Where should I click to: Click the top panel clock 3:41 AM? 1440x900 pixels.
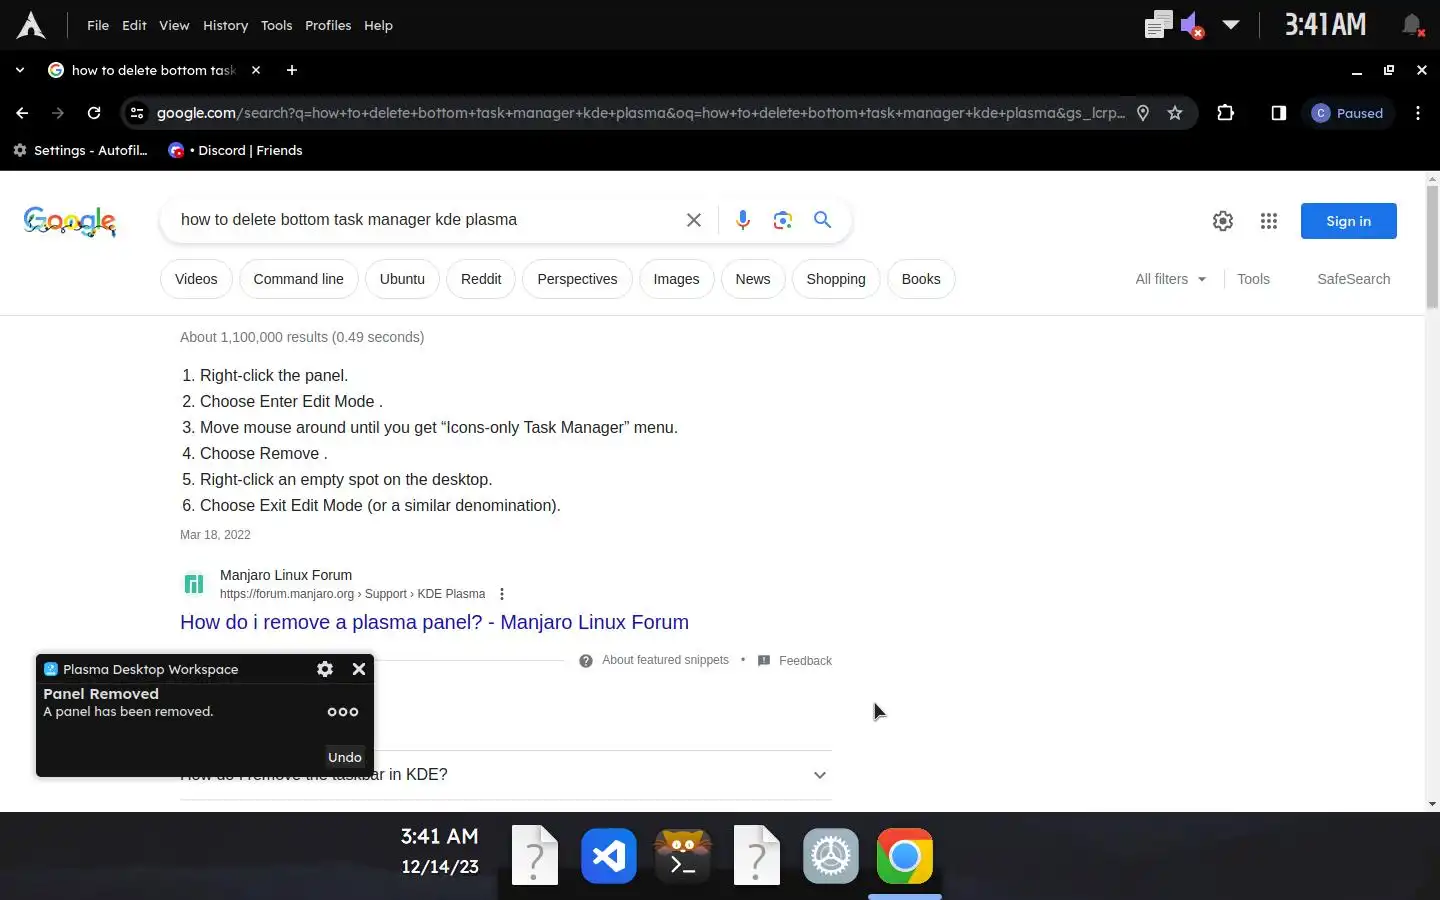[1325, 25]
